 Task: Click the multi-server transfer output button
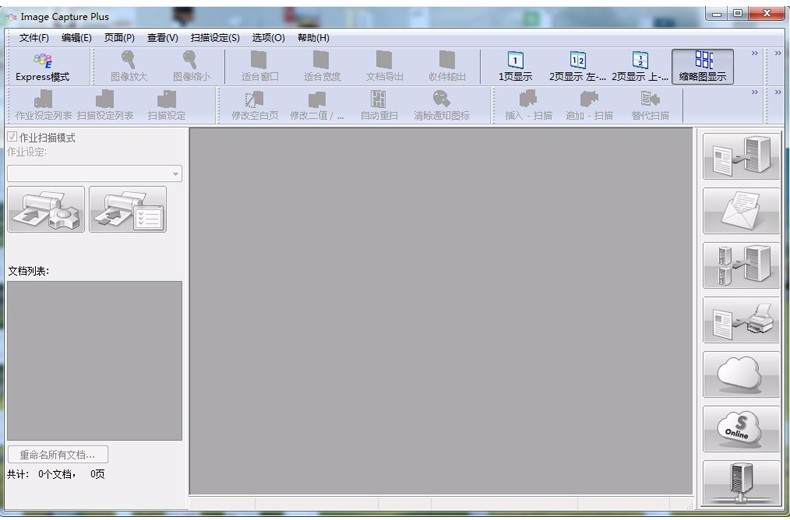[x=741, y=266]
